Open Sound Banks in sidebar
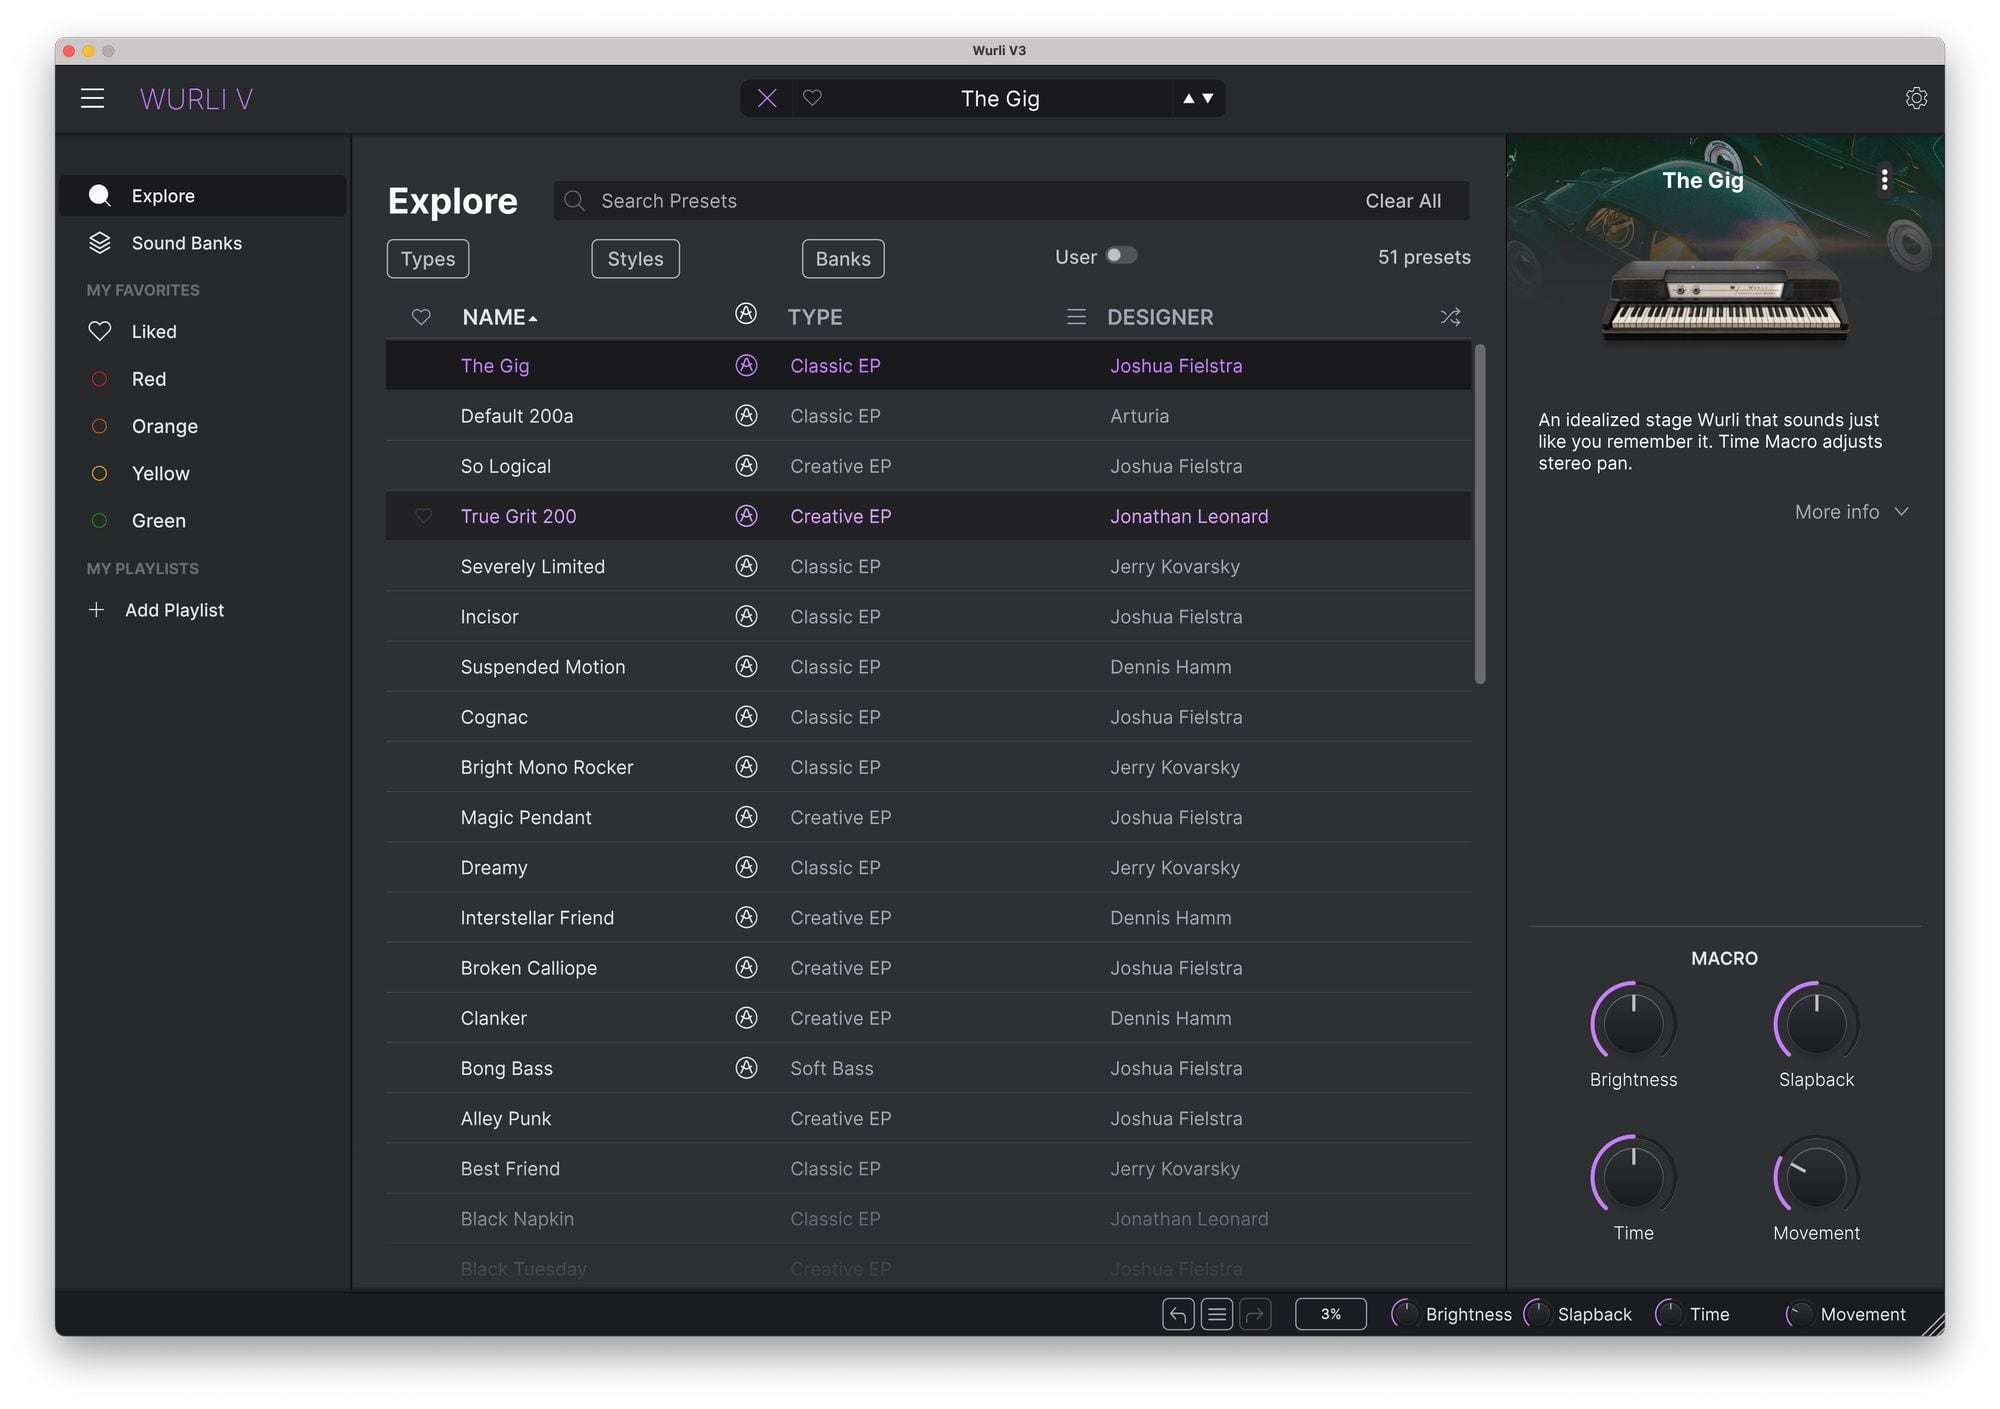The height and width of the screenshot is (1409, 2000). 186,243
